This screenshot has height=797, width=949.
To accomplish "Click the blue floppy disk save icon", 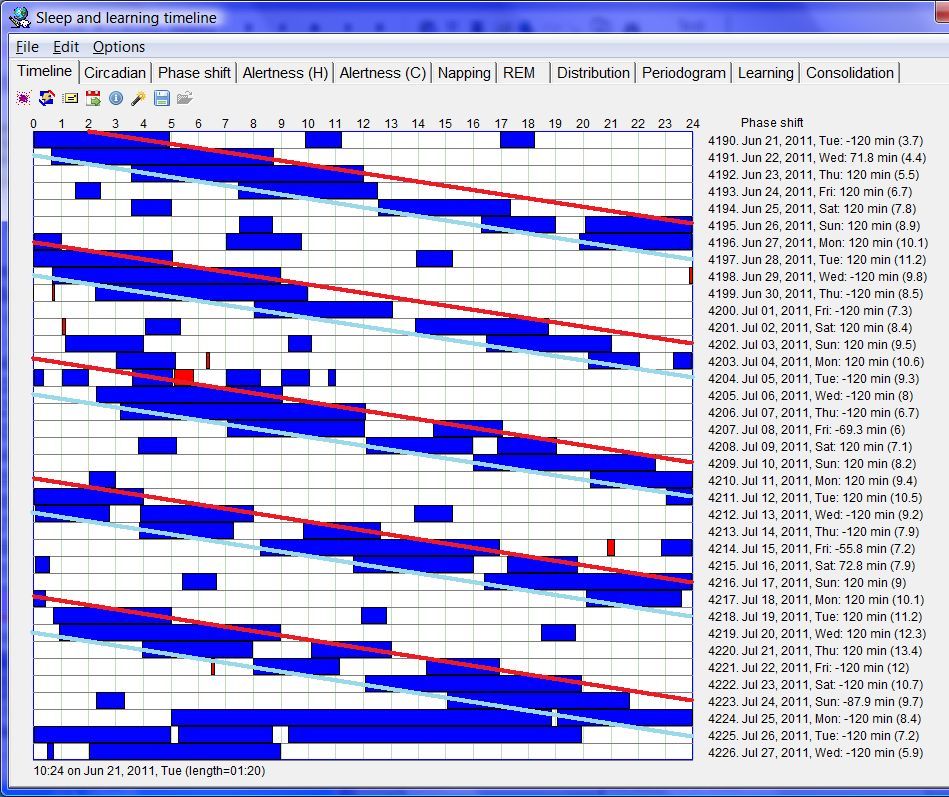I will pyautogui.click(x=162, y=98).
